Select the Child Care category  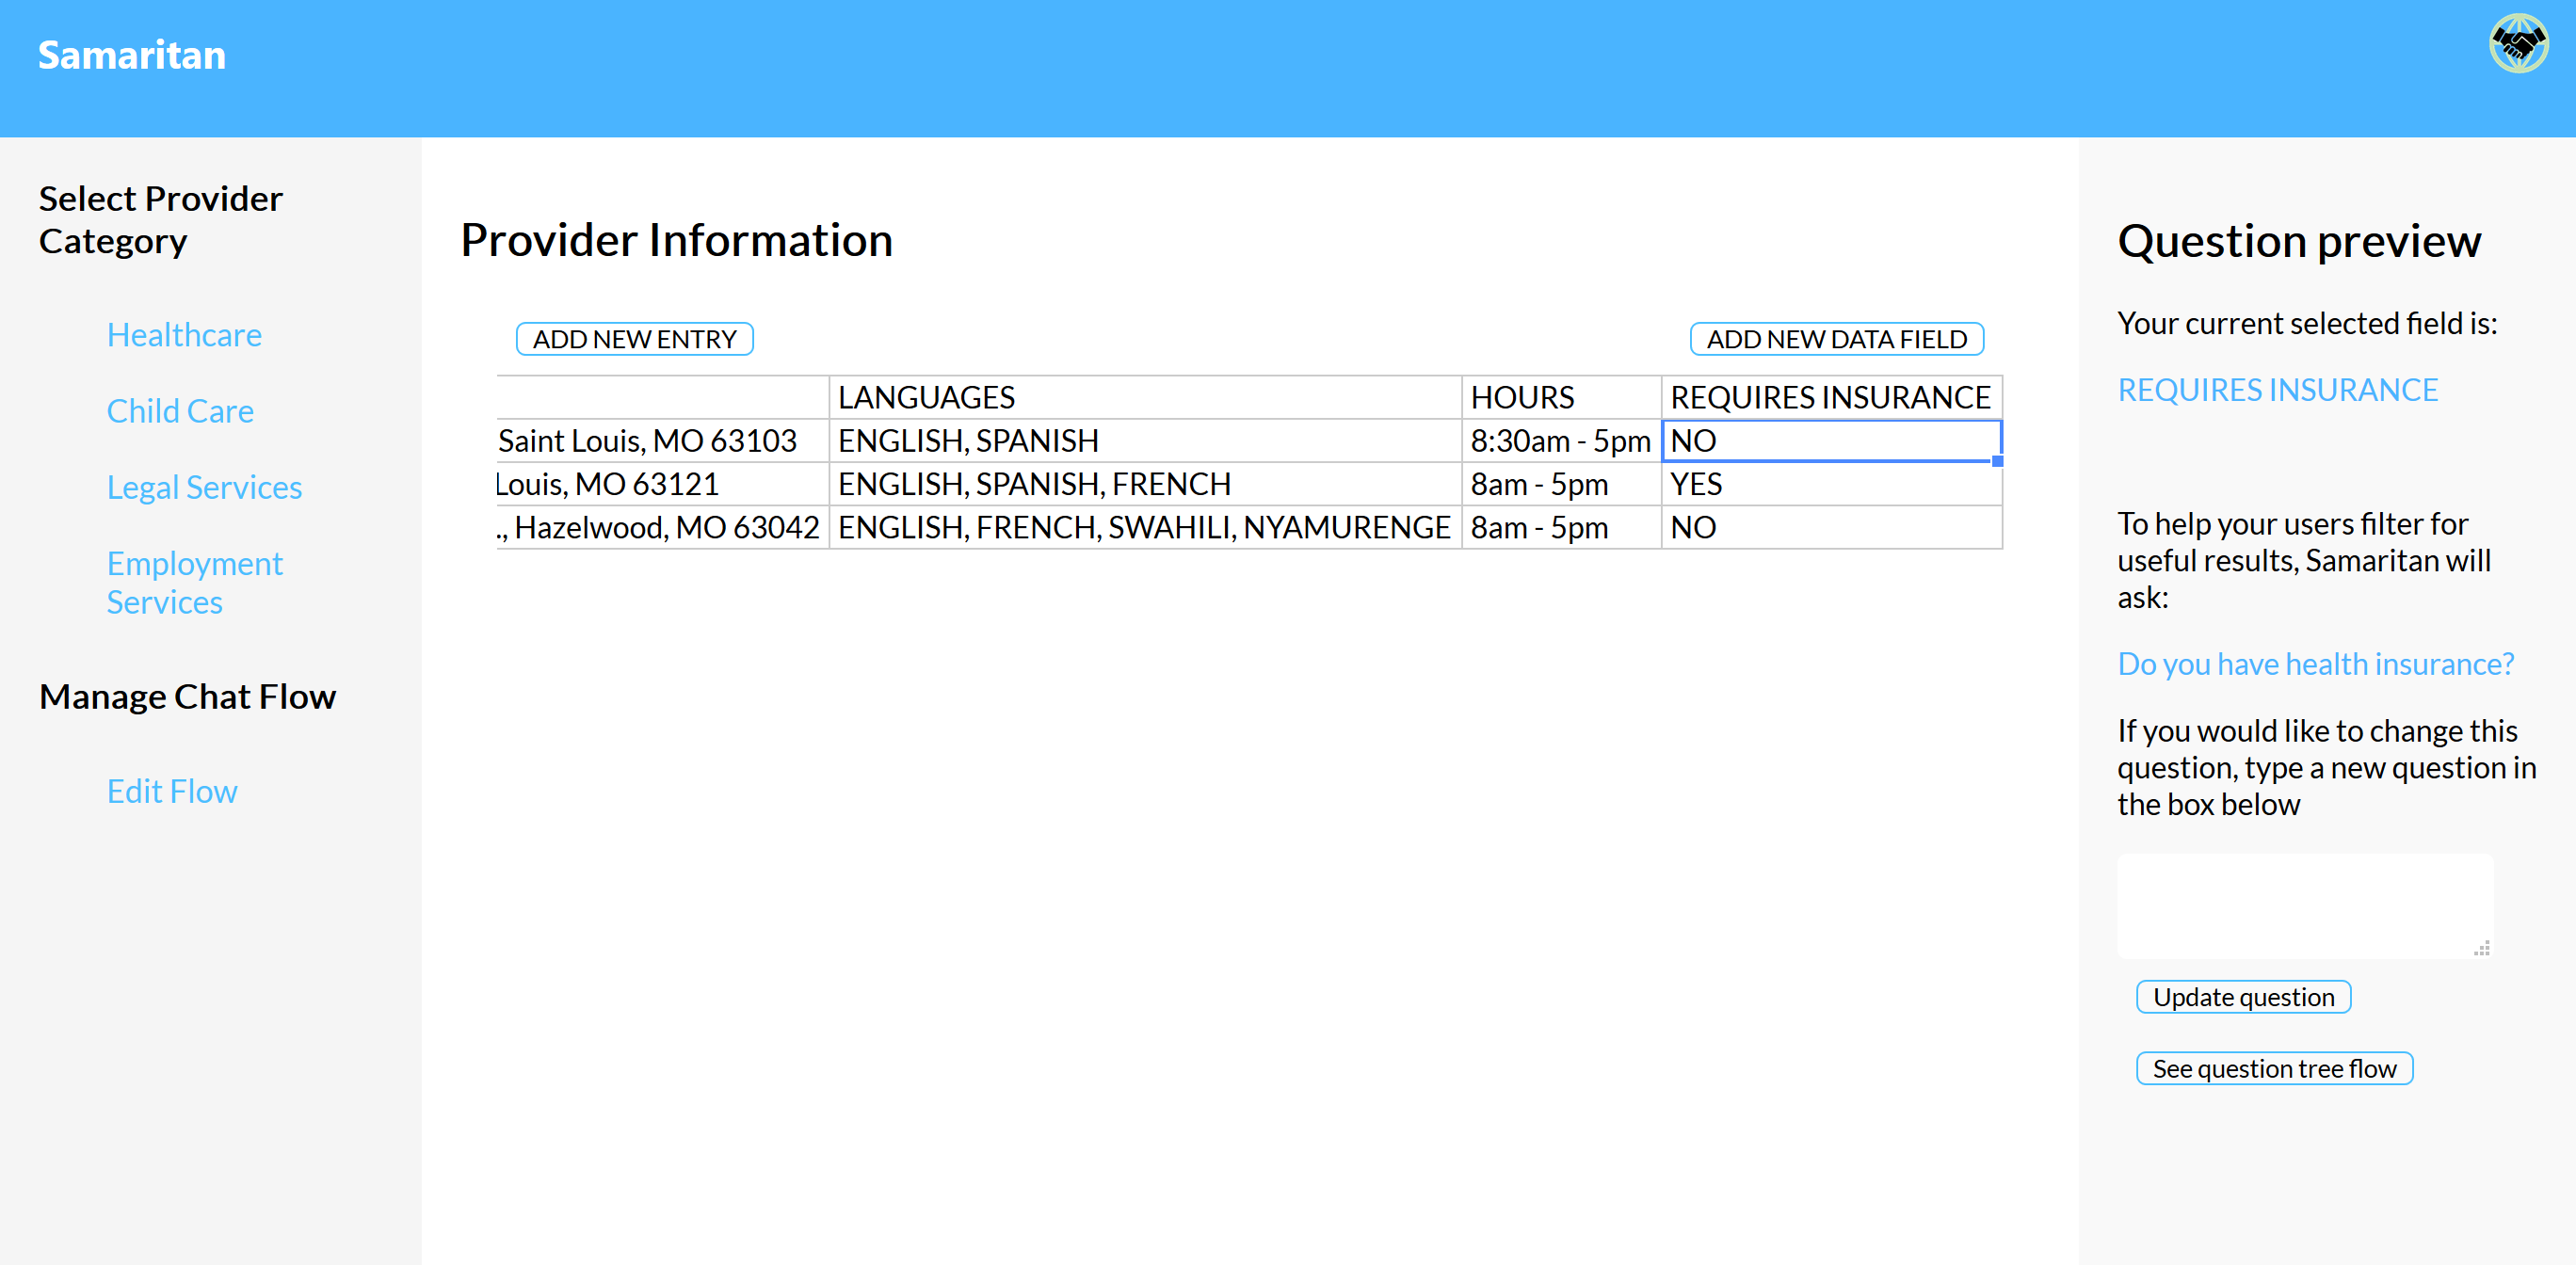180,411
